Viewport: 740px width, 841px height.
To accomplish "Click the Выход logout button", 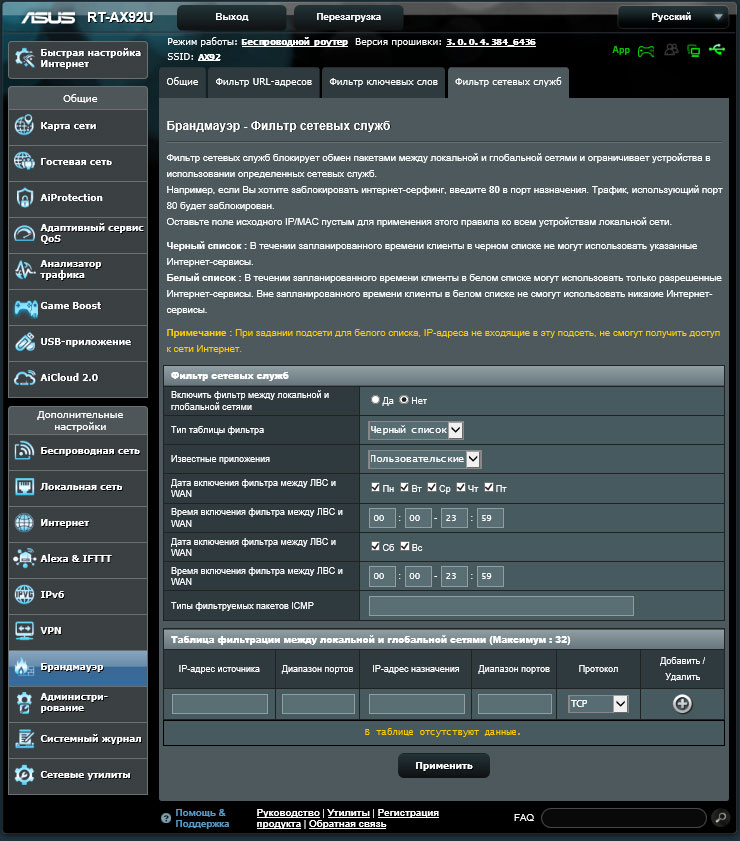I will [x=232, y=17].
